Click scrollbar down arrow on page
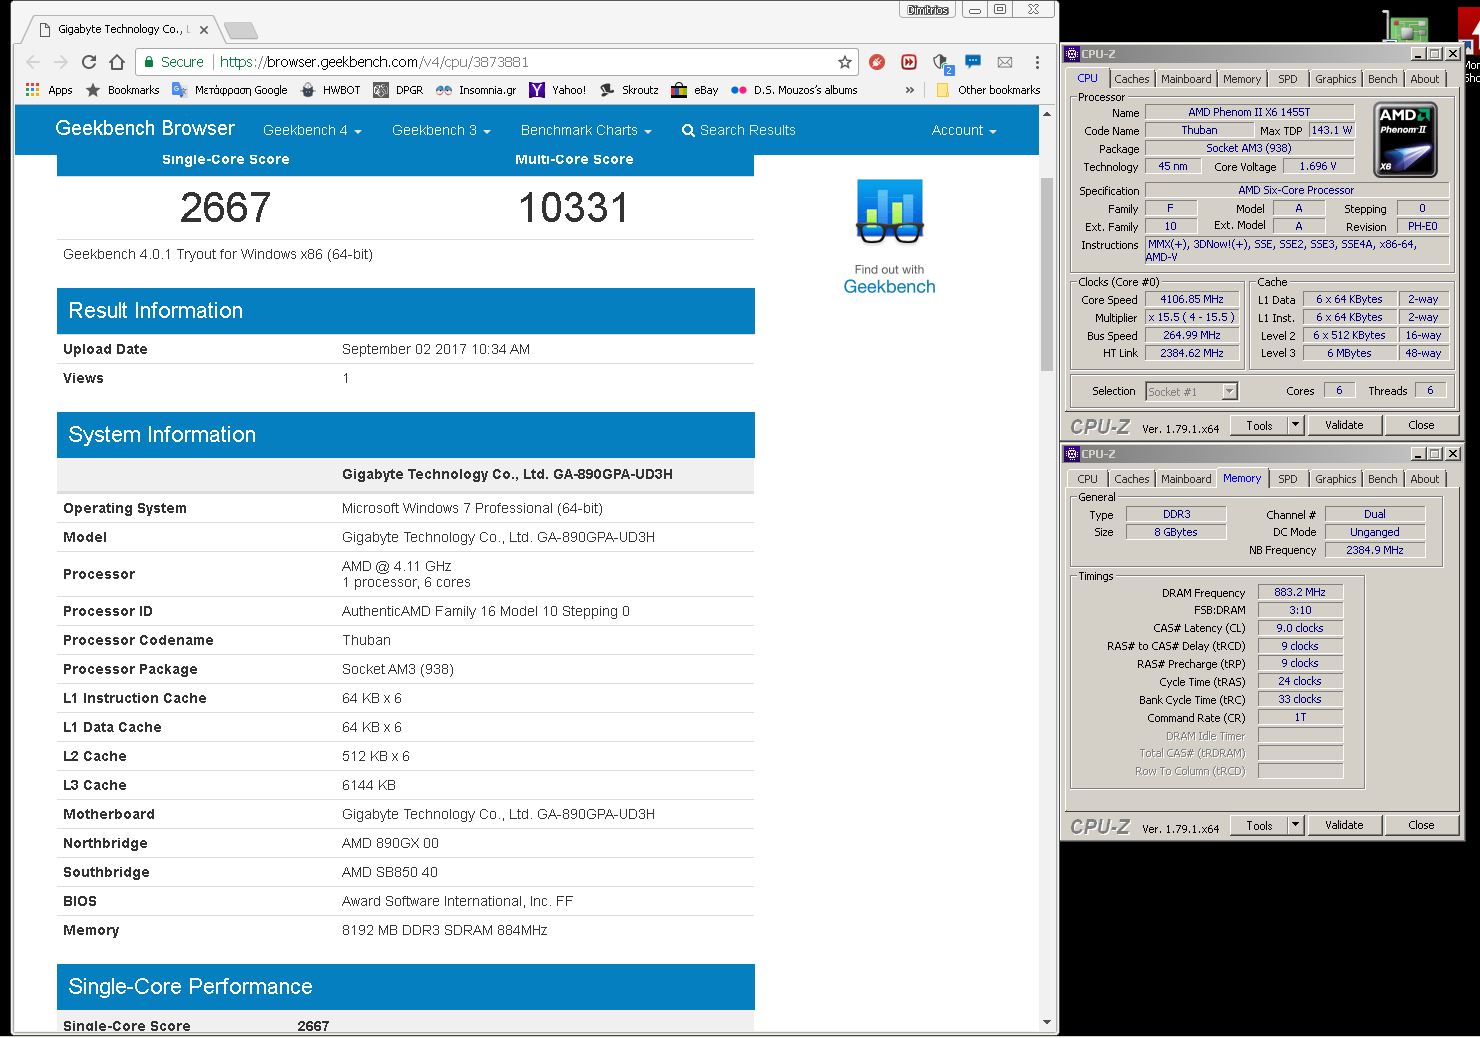 coord(1047,1022)
